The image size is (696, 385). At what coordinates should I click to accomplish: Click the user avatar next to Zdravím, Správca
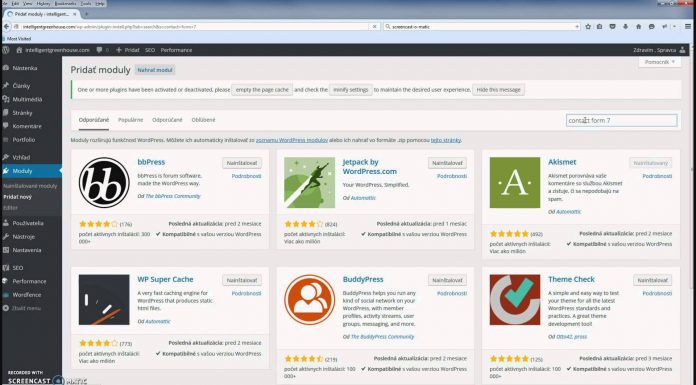point(682,50)
